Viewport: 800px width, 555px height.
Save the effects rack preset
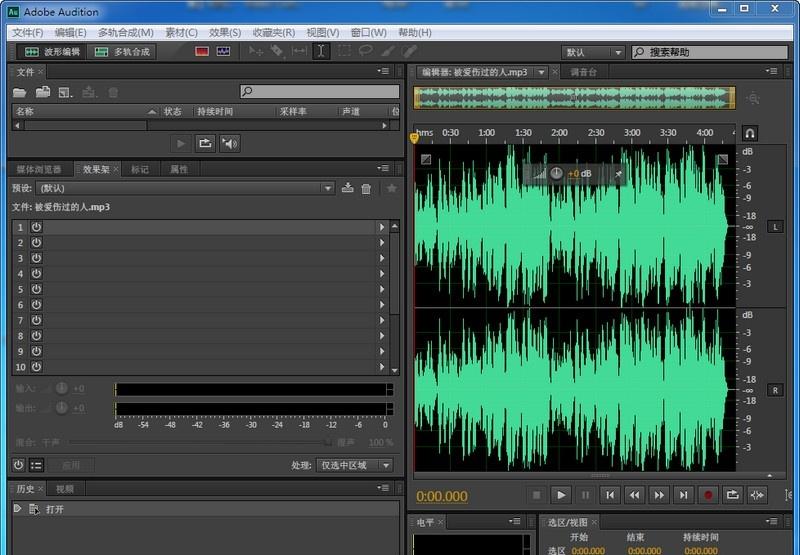point(347,188)
